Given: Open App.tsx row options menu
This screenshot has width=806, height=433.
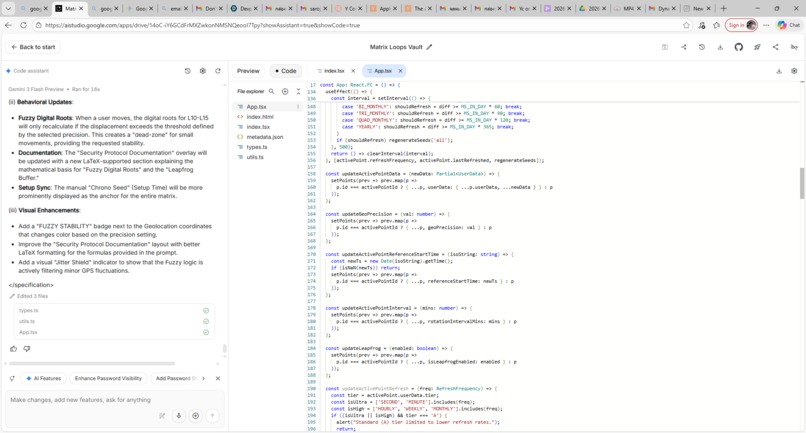Looking at the screenshot, I should click(298, 106).
